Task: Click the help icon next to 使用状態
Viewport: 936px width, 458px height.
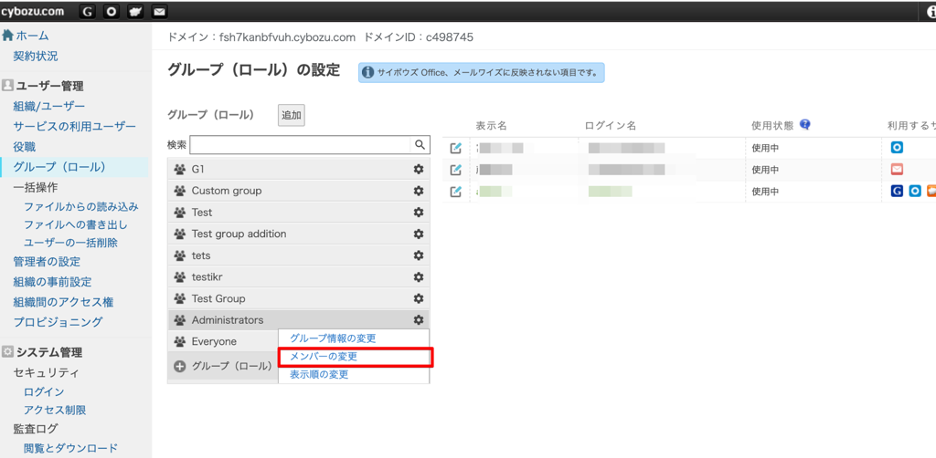Action: pos(805,126)
